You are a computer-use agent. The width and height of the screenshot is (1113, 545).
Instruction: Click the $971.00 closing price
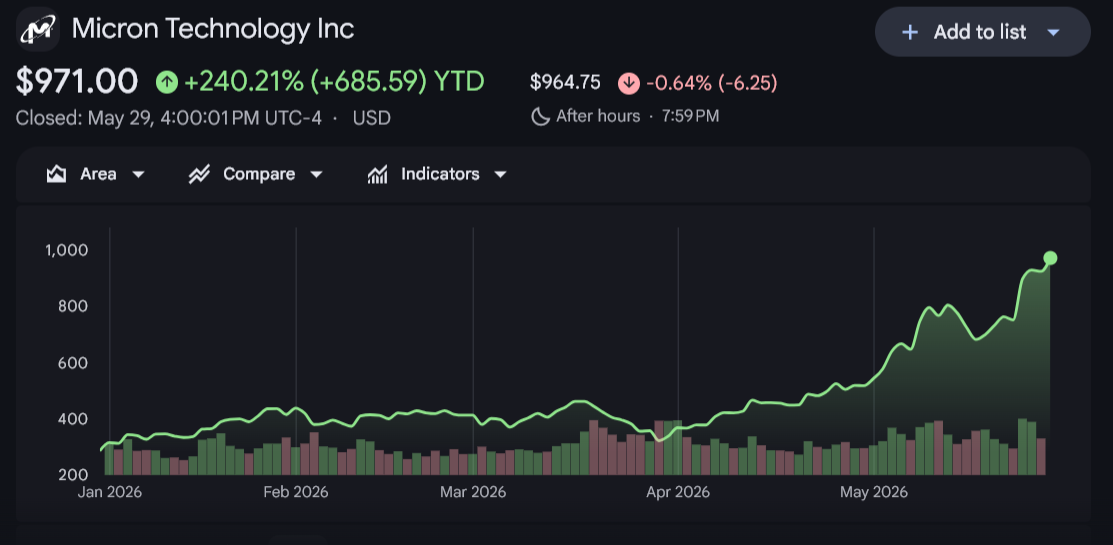[x=77, y=82]
